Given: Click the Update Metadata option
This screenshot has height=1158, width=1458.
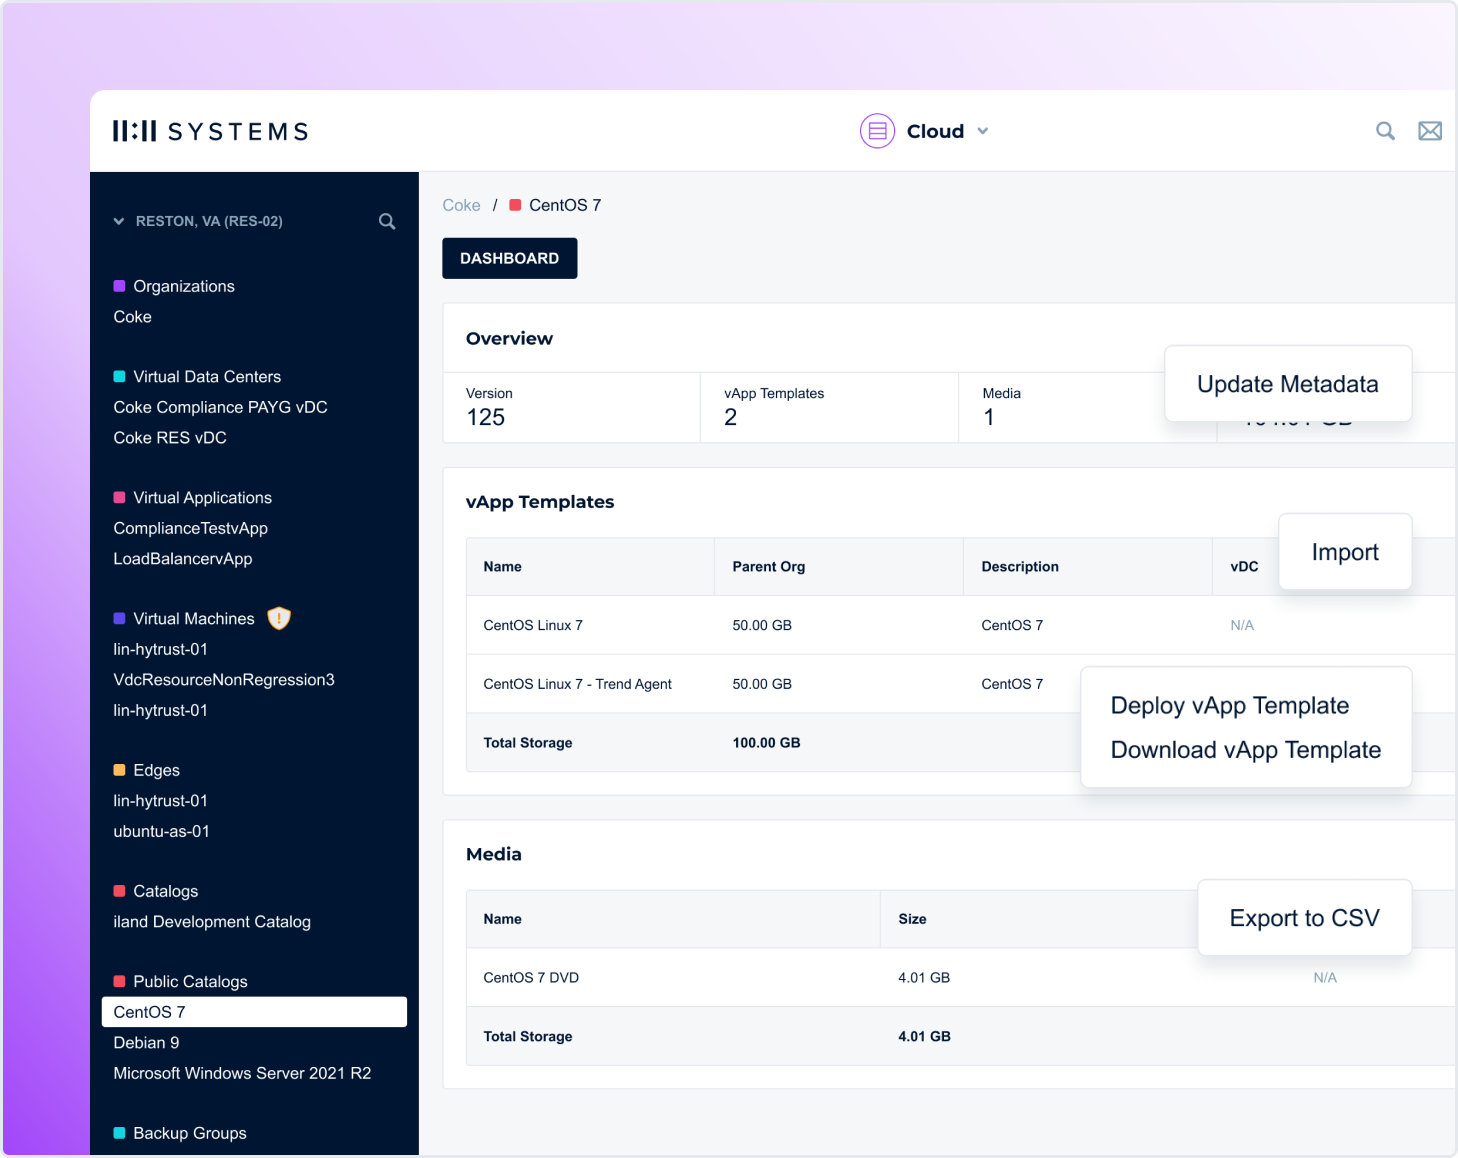Looking at the screenshot, I should coord(1287,384).
